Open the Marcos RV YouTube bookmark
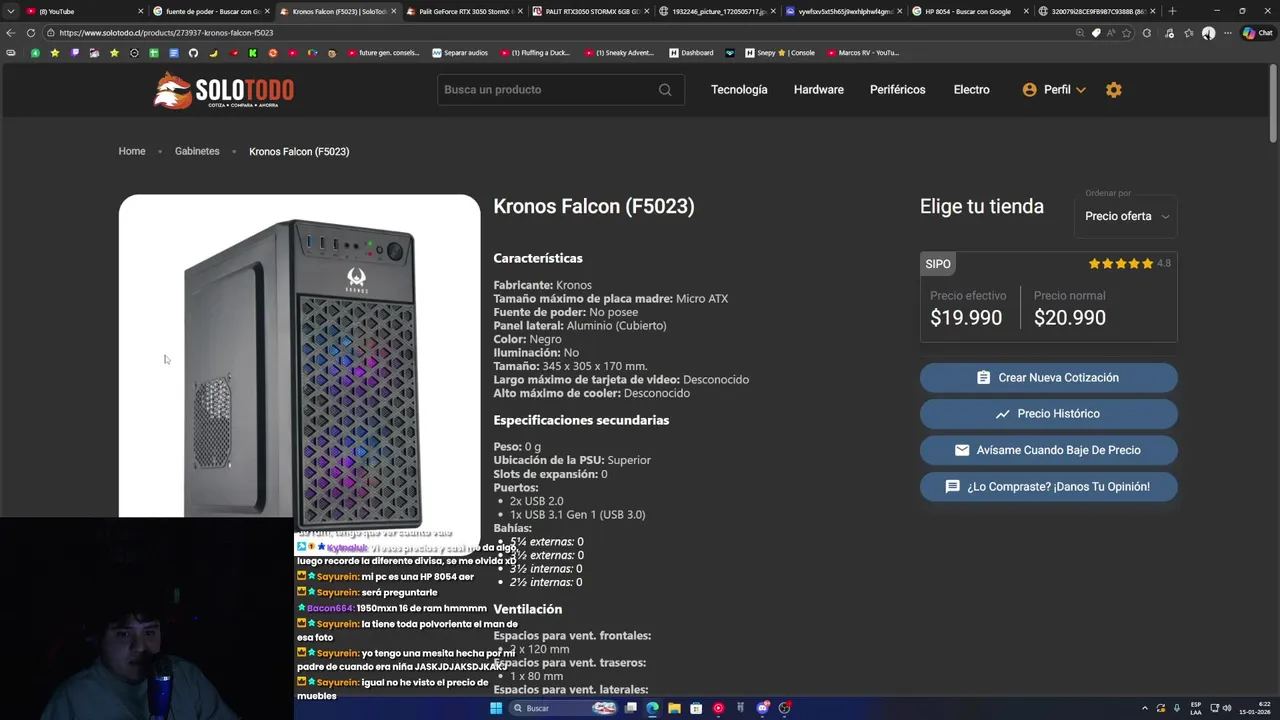The height and width of the screenshot is (720, 1280). [x=863, y=53]
